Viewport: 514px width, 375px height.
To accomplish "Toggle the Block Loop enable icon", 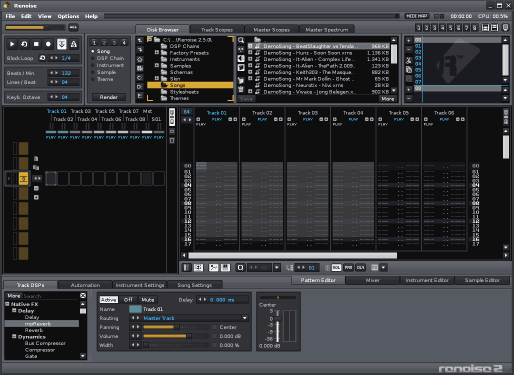I will [x=42, y=58].
